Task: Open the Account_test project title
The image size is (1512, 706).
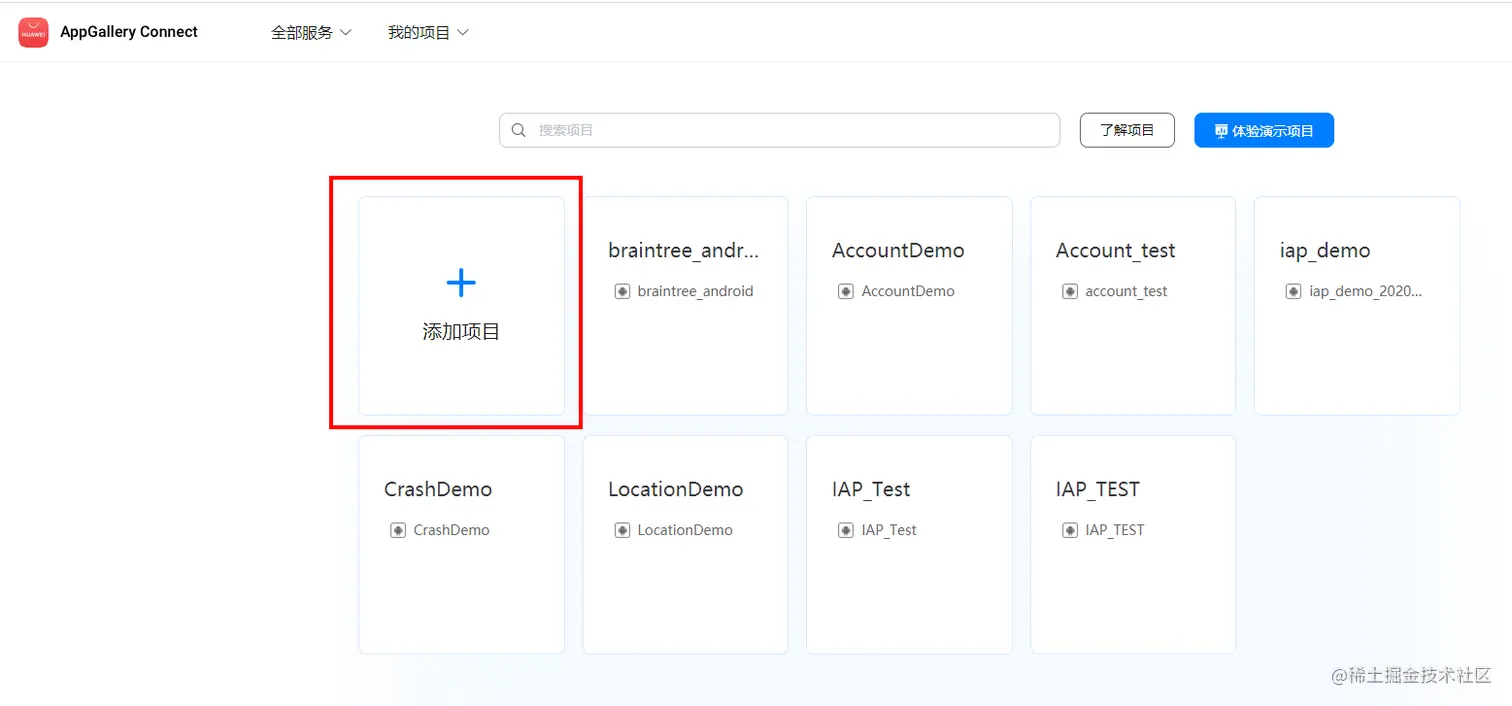Action: (x=1116, y=250)
